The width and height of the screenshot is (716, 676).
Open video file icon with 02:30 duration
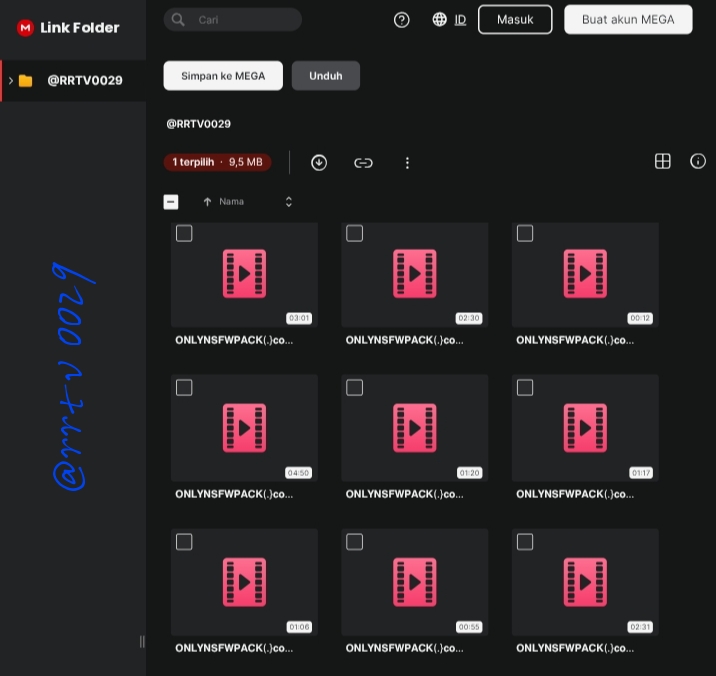415,274
